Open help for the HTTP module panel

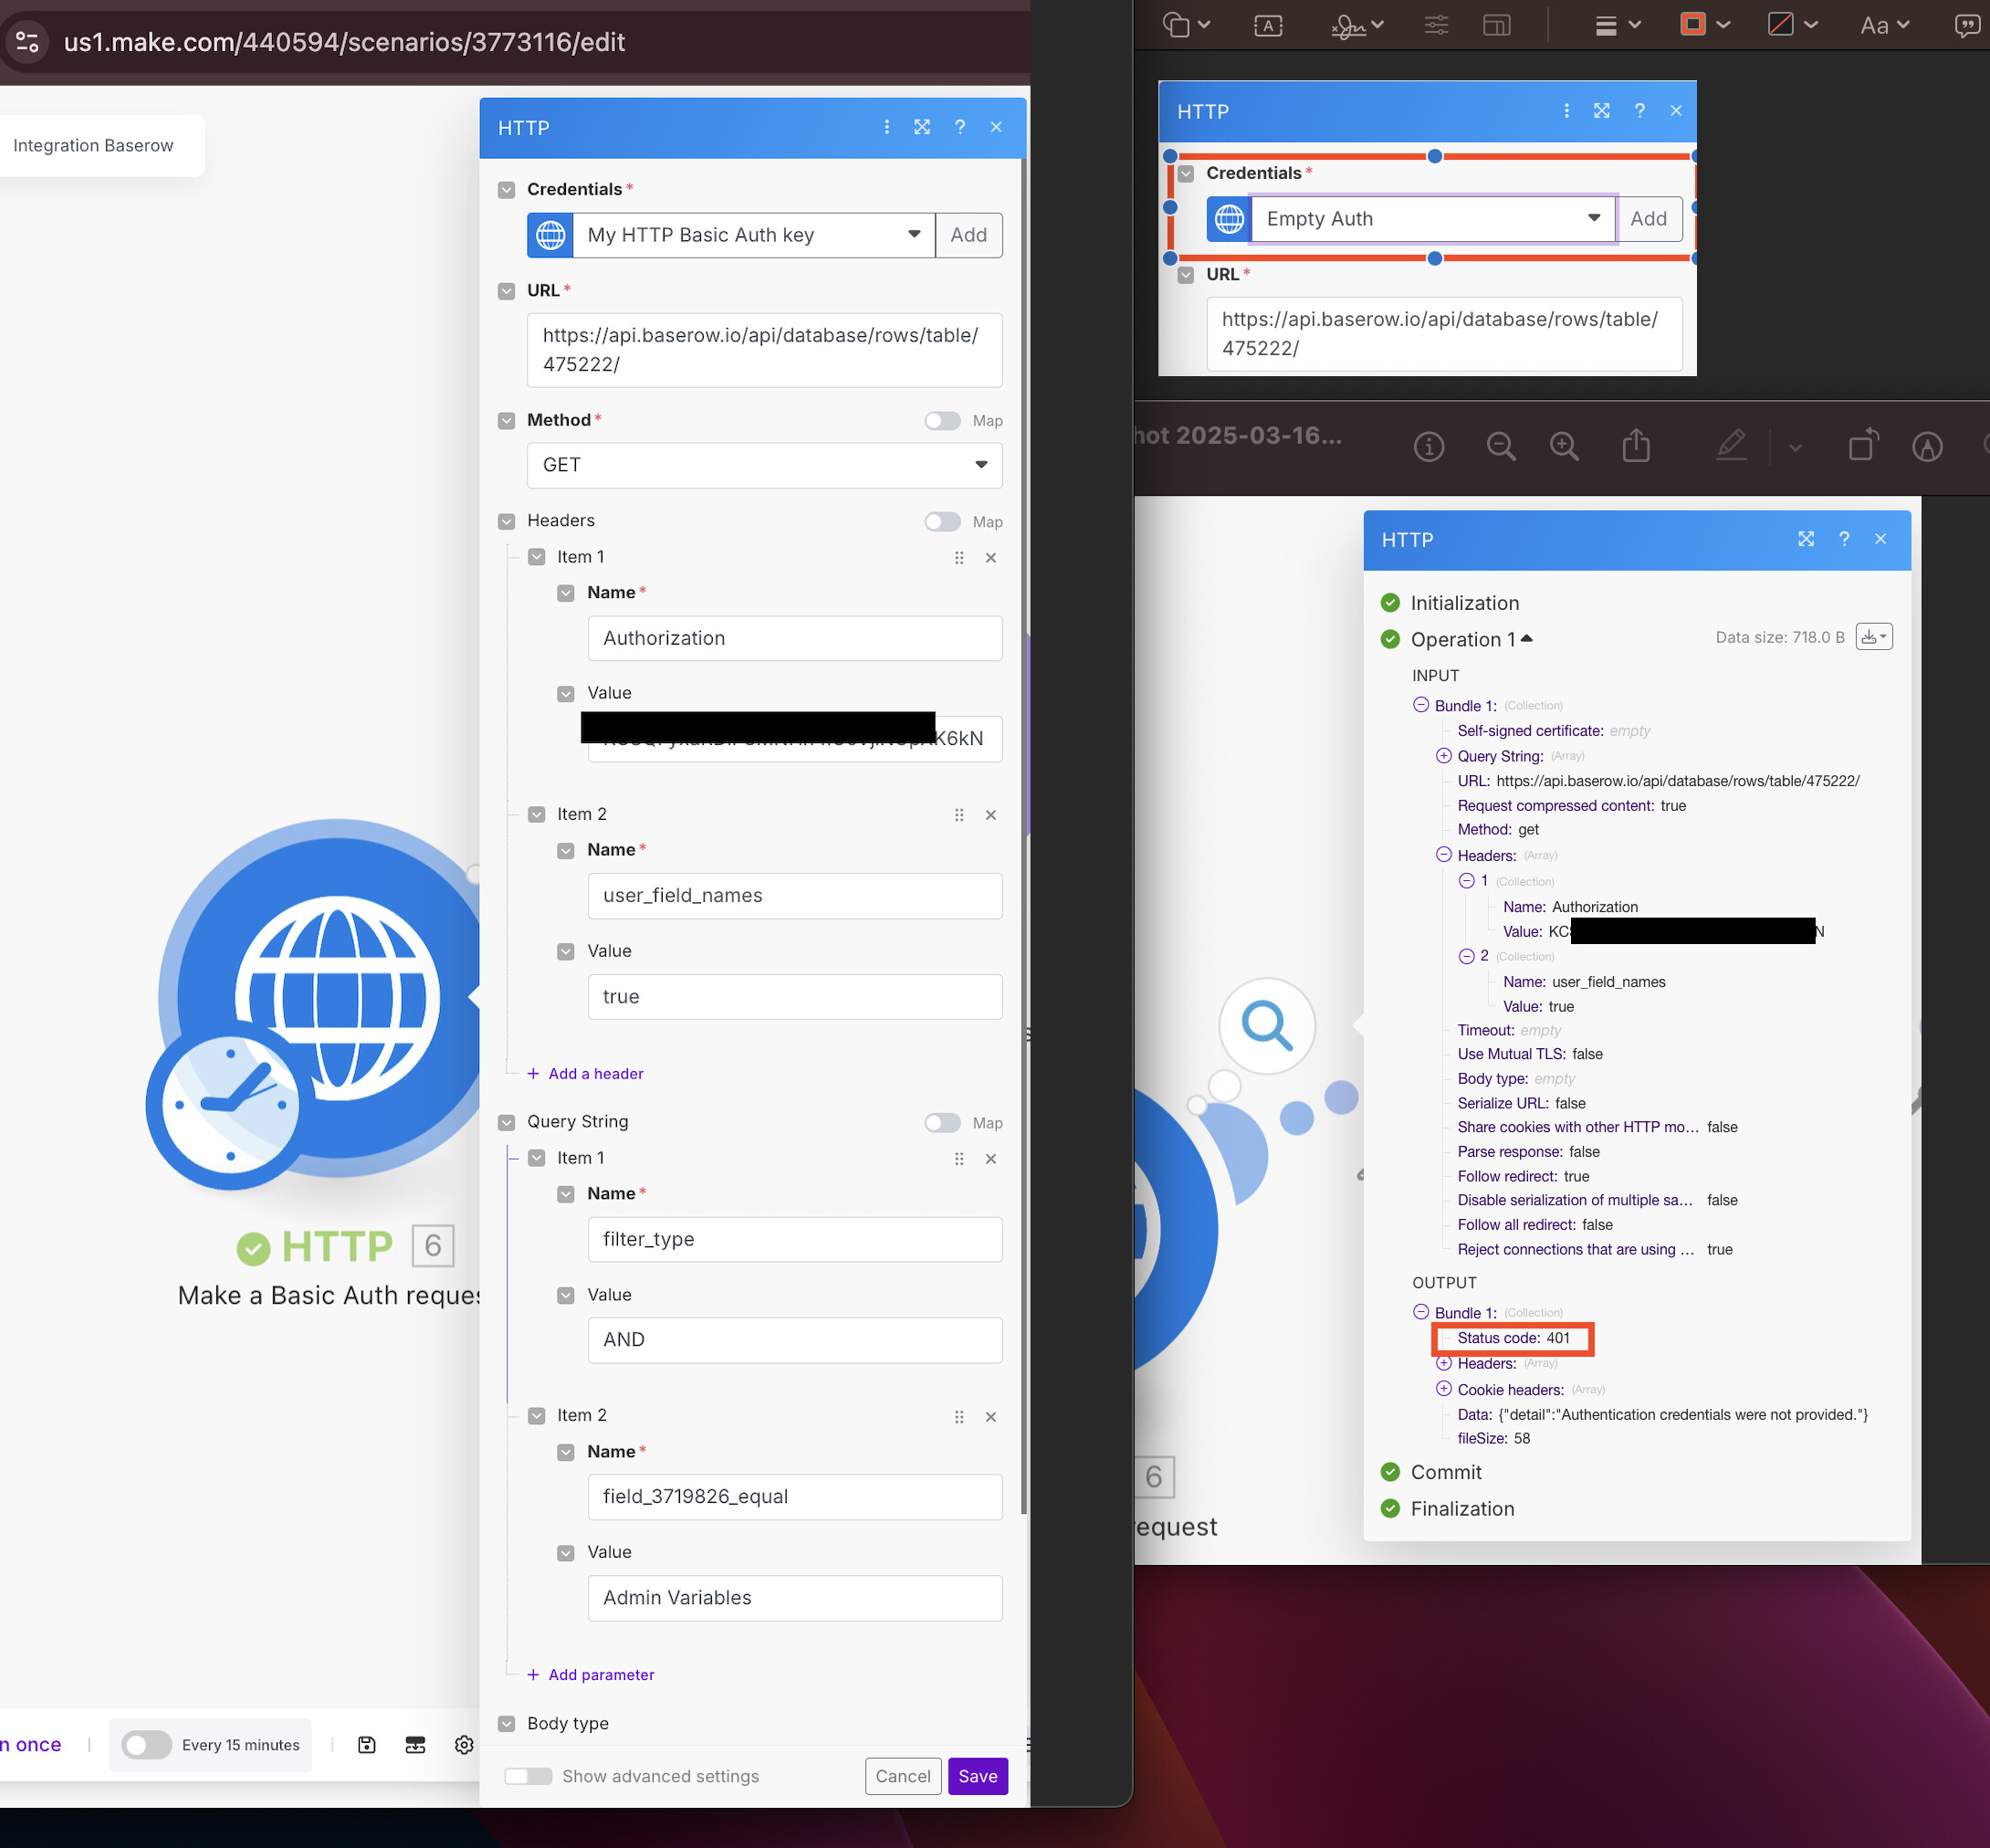[x=960, y=127]
